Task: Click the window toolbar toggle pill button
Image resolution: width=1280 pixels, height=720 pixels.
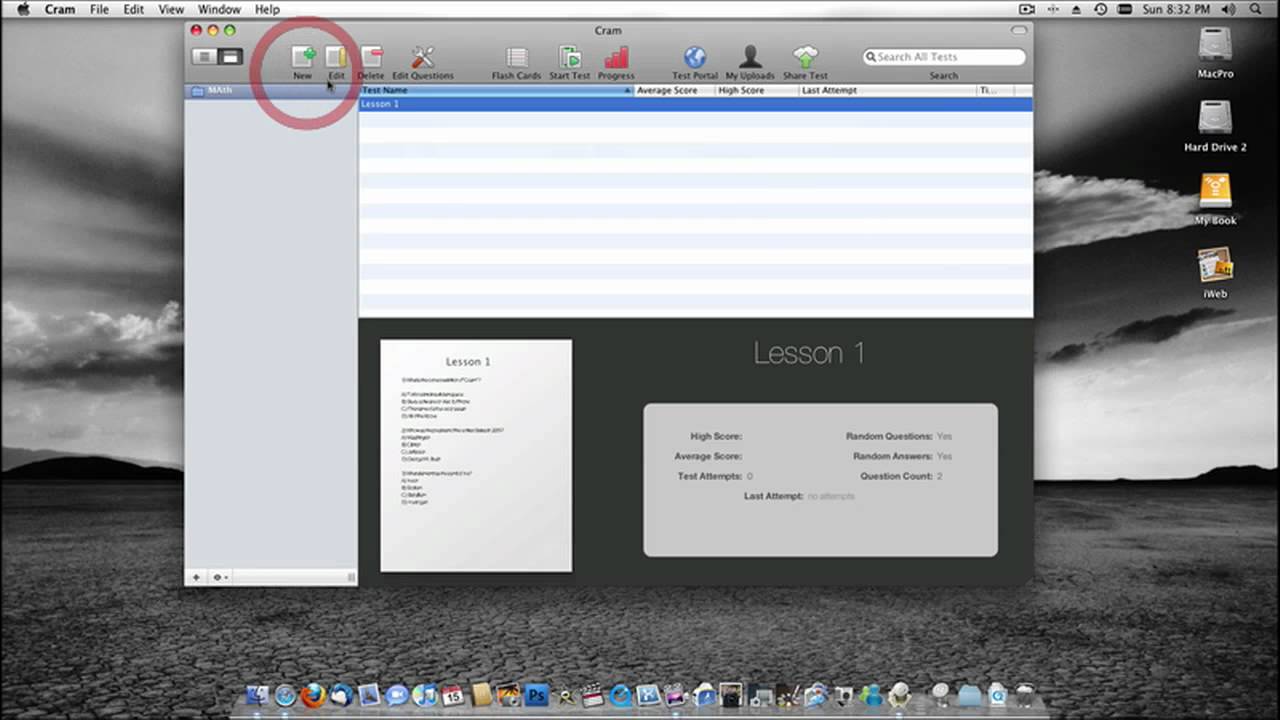Action: pos(1019,31)
